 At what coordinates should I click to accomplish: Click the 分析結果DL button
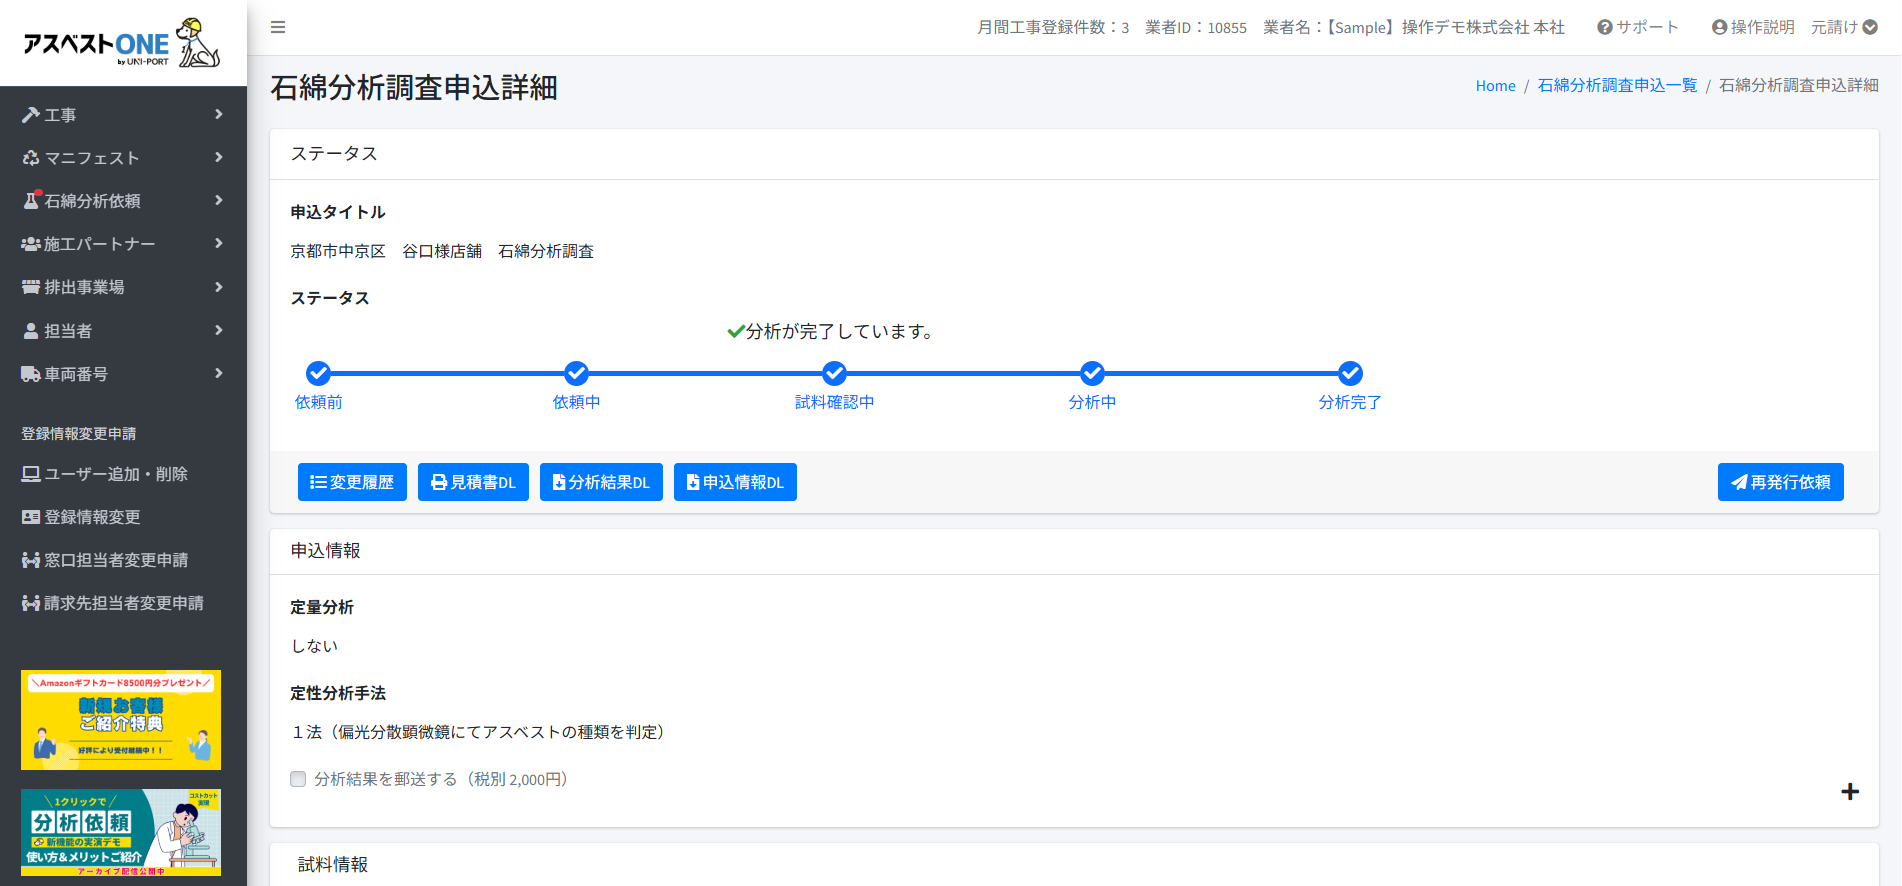(601, 482)
